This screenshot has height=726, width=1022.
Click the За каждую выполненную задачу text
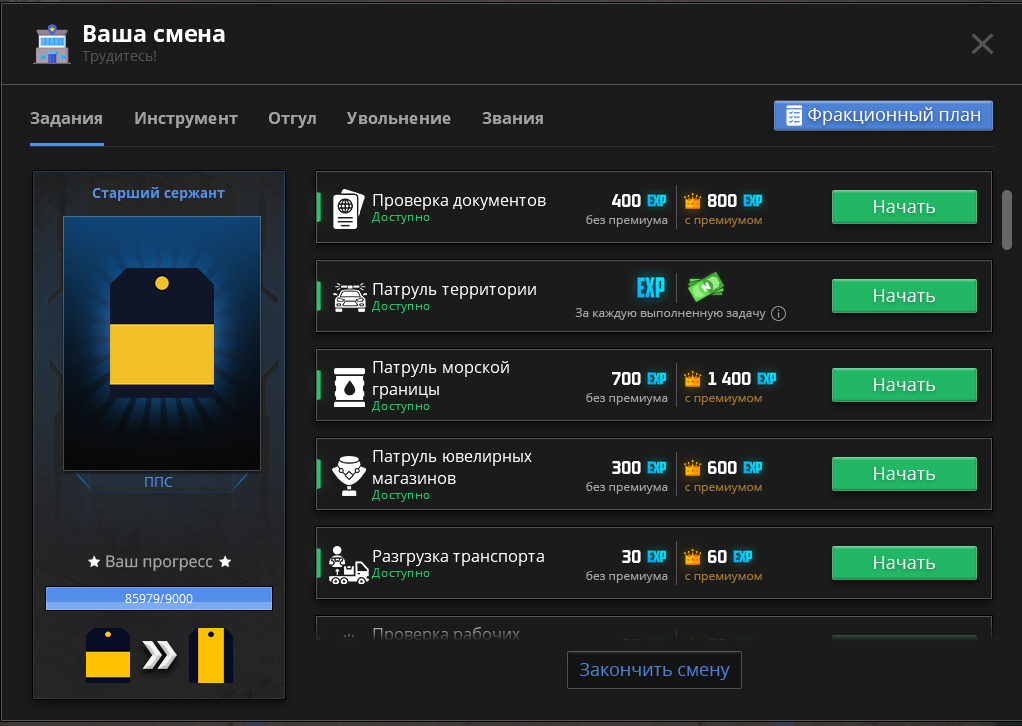tap(670, 313)
